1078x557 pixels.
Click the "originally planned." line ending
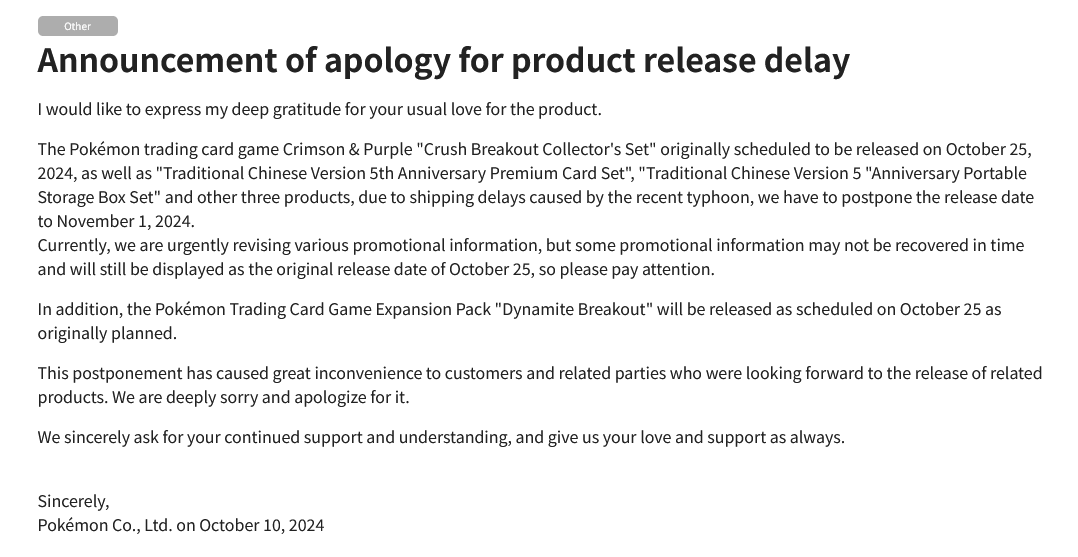(107, 334)
